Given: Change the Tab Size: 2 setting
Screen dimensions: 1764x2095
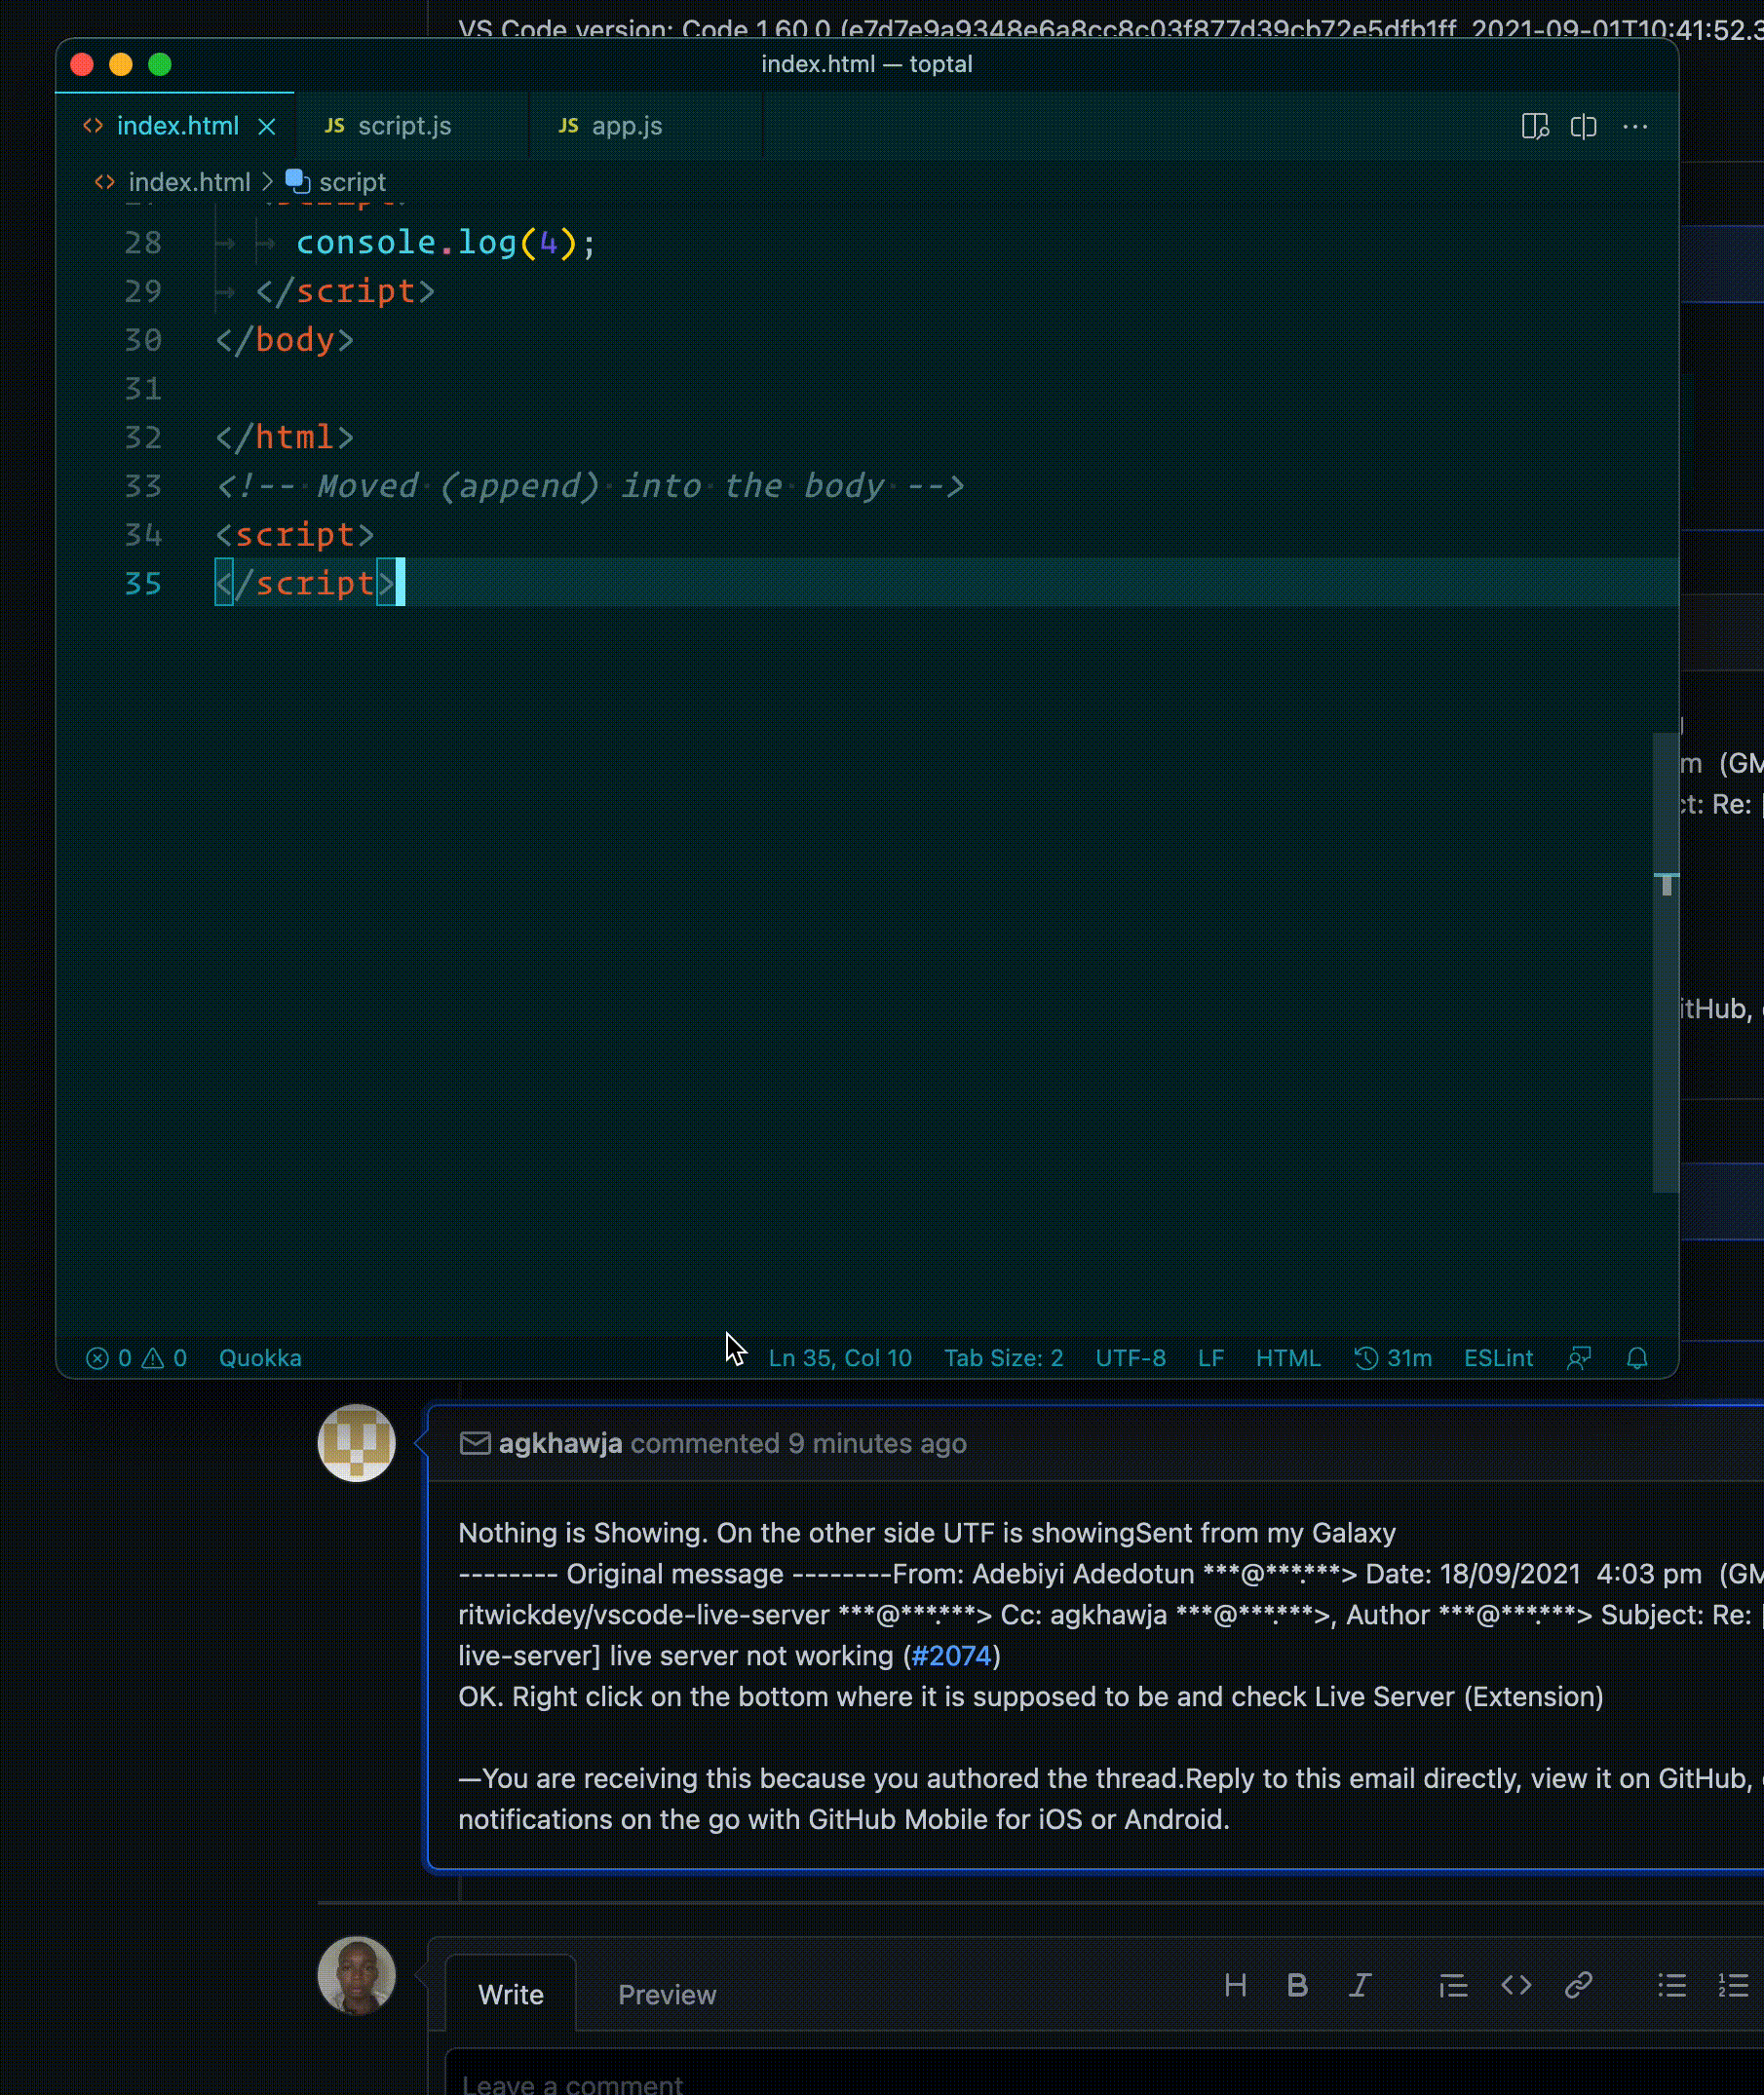Looking at the screenshot, I should pyautogui.click(x=1003, y=1358).
